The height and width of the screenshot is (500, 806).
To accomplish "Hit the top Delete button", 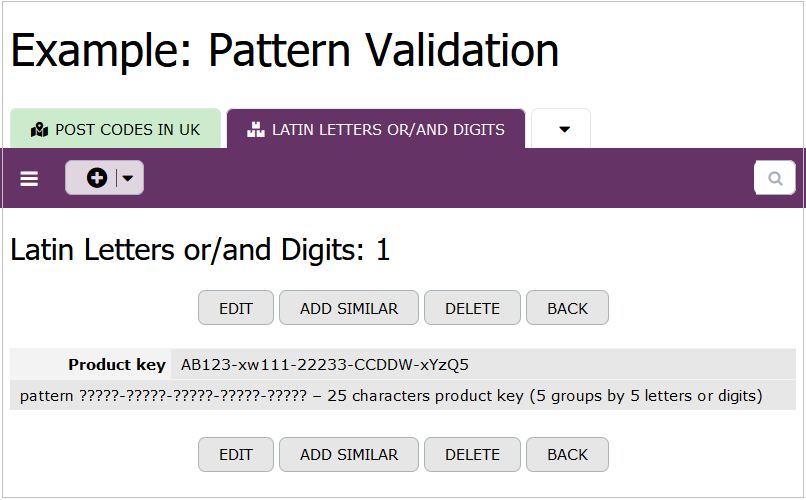I will pyautogui.click(x=472, y=308).
